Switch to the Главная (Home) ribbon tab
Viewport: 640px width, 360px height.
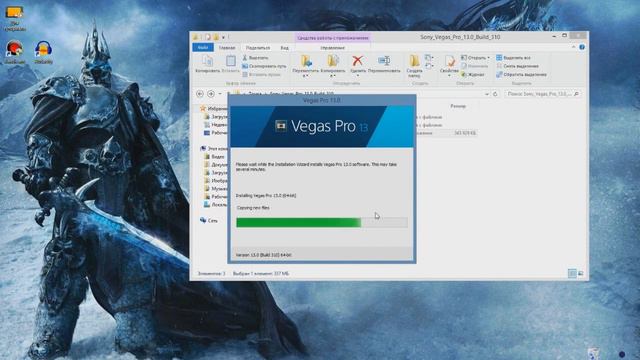click(x=227, y=48)
